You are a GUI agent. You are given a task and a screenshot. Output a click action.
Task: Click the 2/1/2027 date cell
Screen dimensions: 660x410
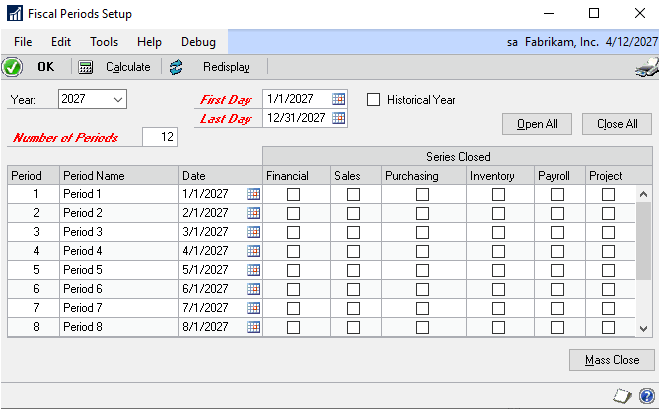click(x=213, y=213)
